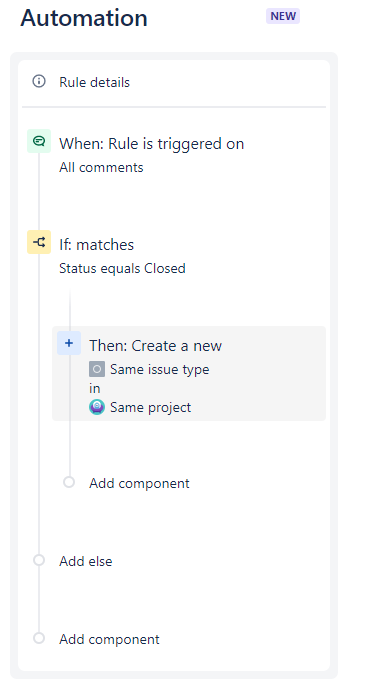The width and height of the screenshot is (365, 680).
Task: Add component inside the If branch
Action: [139, 483]
